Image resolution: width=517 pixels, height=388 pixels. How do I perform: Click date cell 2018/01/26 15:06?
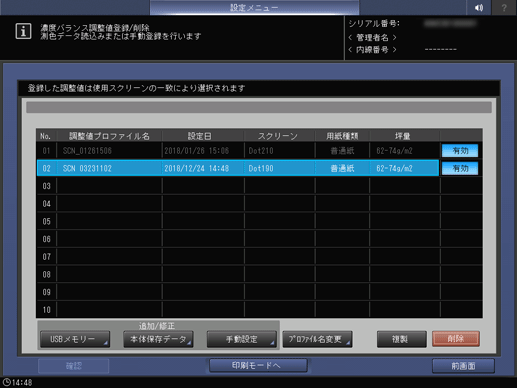tap(197, 151)
